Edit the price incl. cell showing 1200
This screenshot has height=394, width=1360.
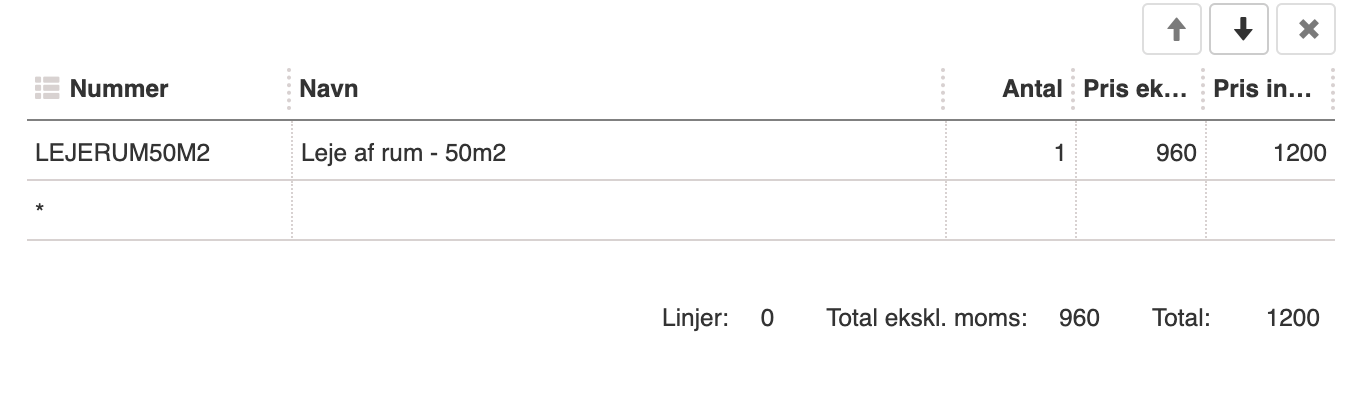click(1271, 153)
